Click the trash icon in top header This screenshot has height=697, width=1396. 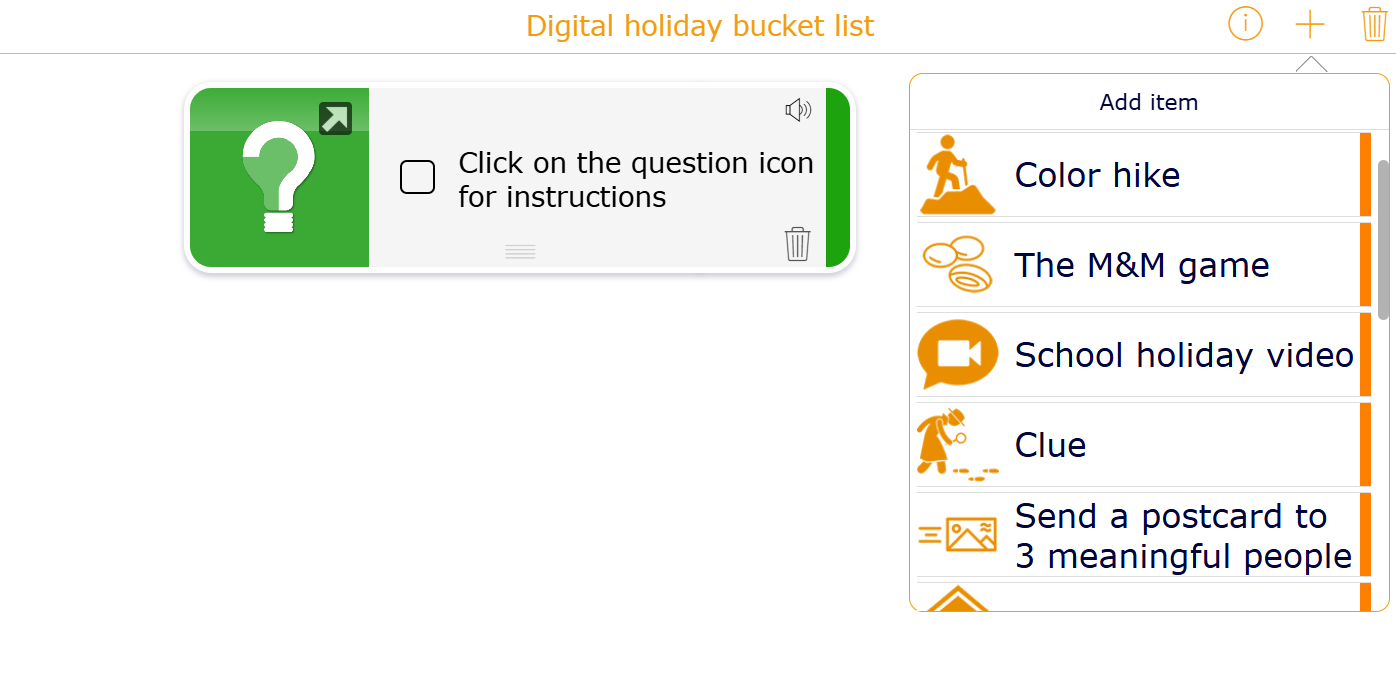tap(1374, 24)
